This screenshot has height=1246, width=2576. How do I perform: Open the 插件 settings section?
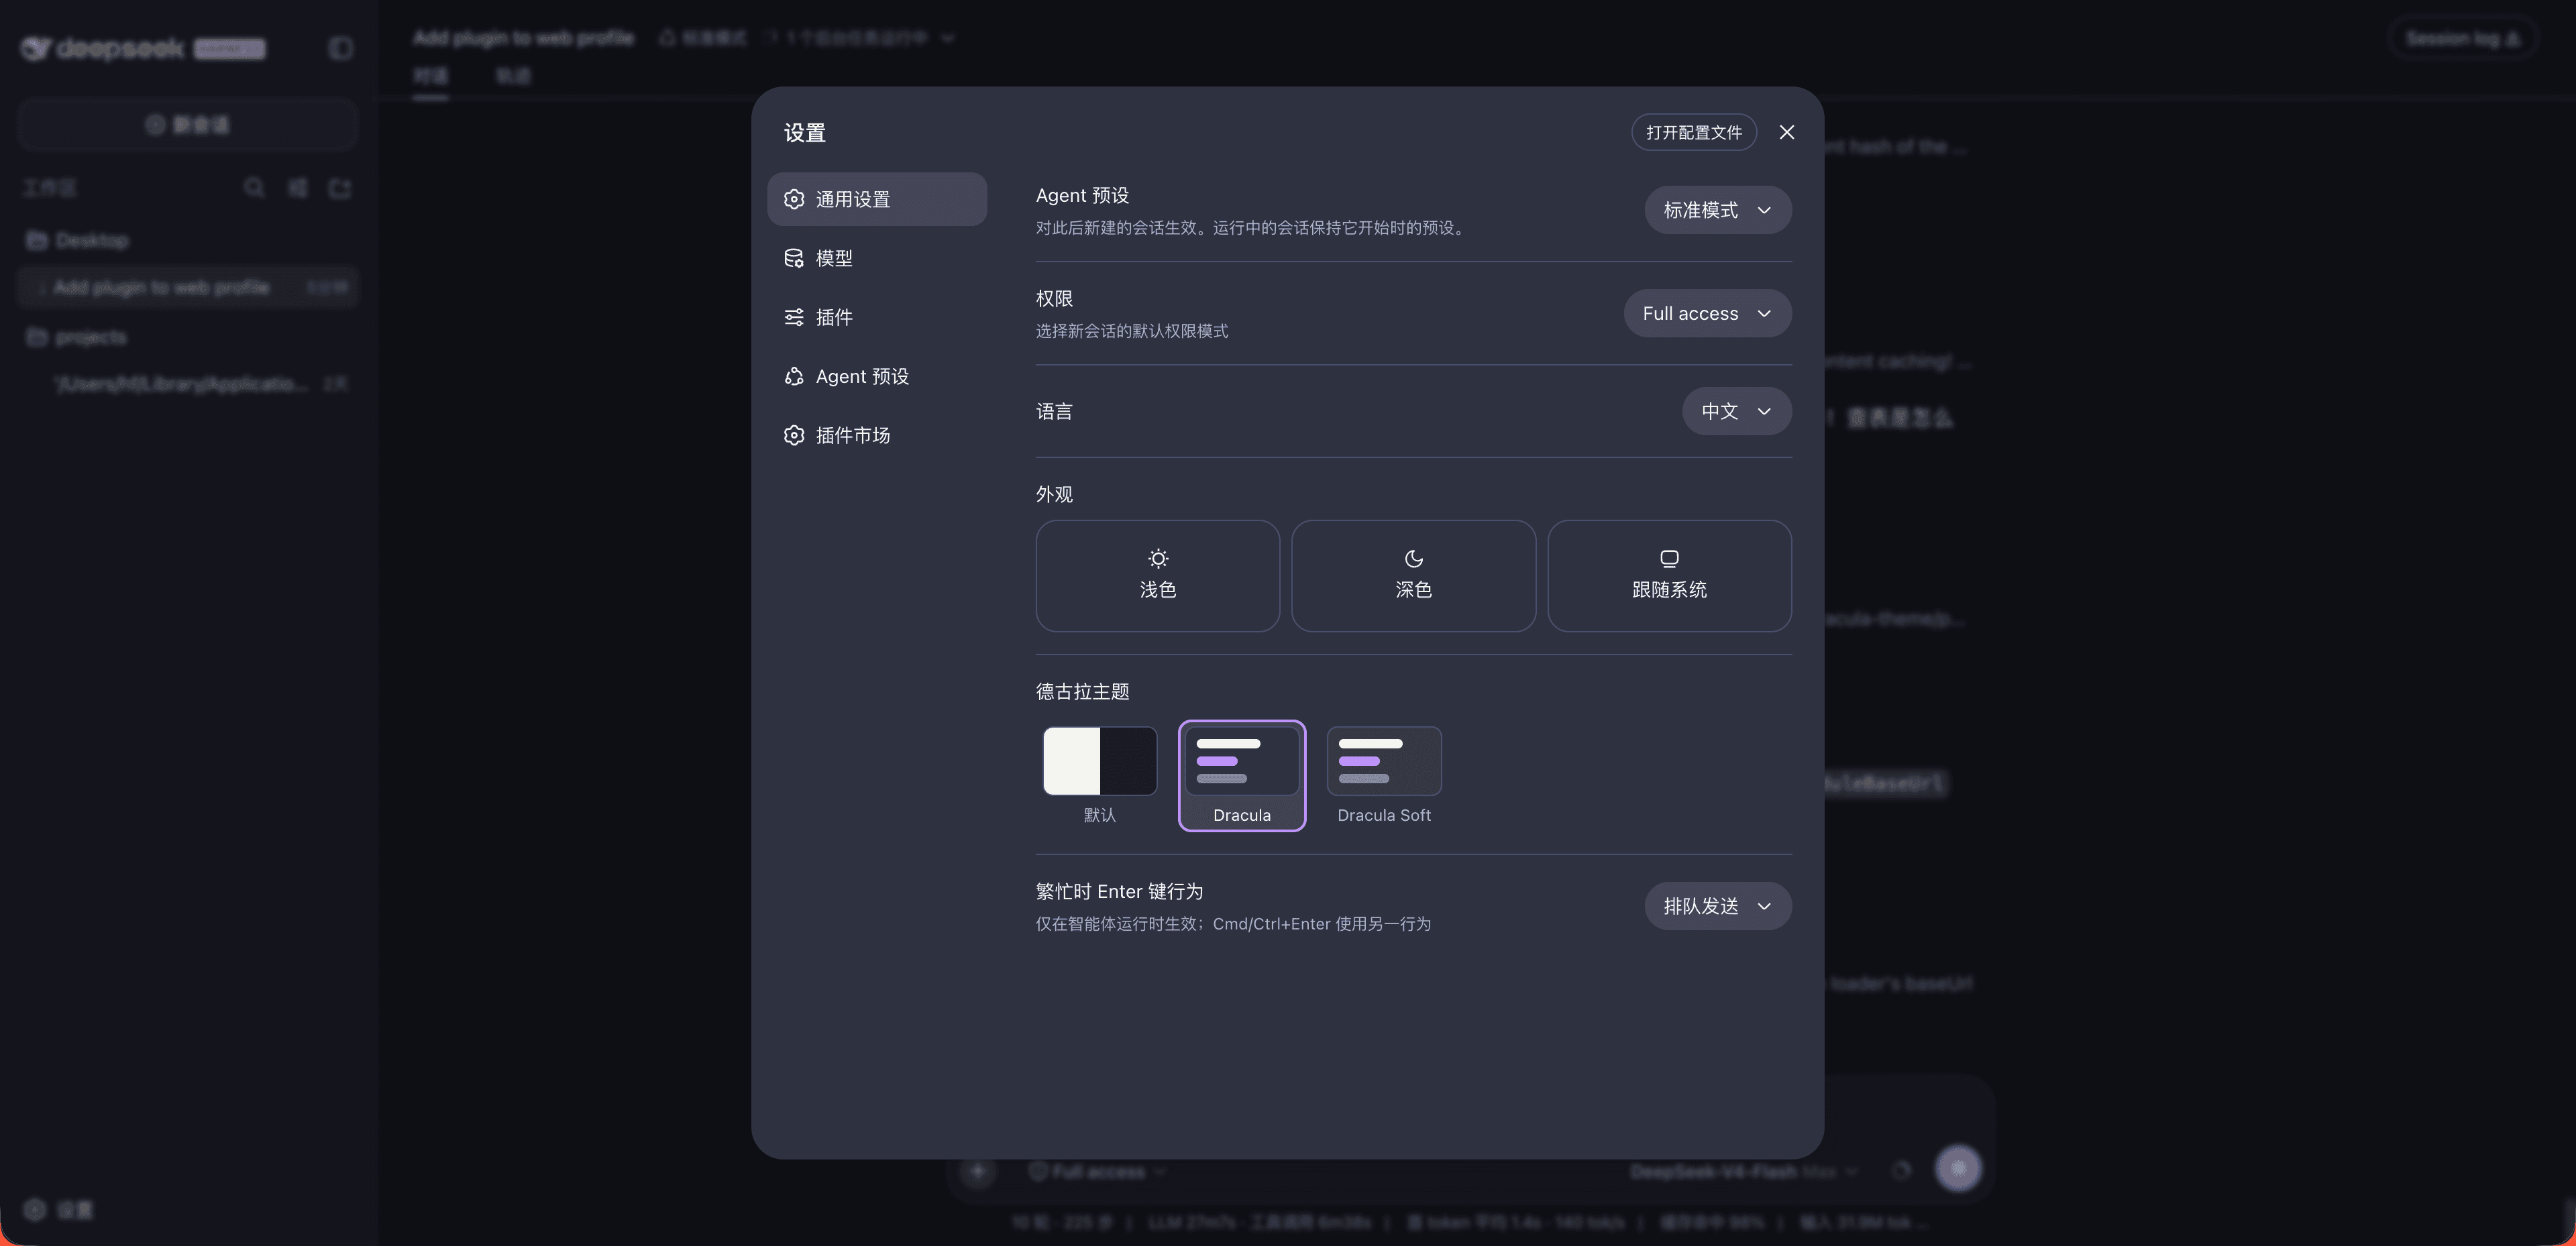coord(877,317)
